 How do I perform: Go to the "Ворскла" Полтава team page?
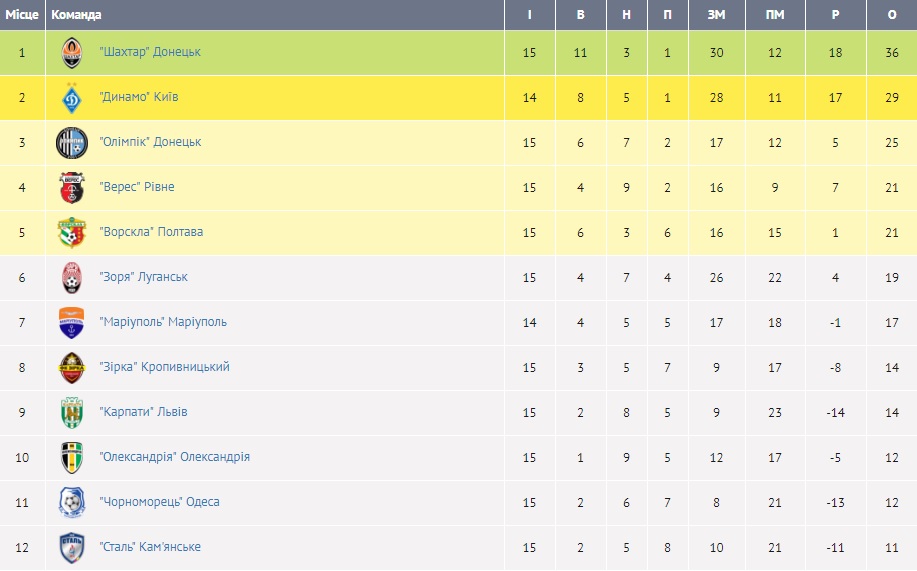[x=151, y=232]
